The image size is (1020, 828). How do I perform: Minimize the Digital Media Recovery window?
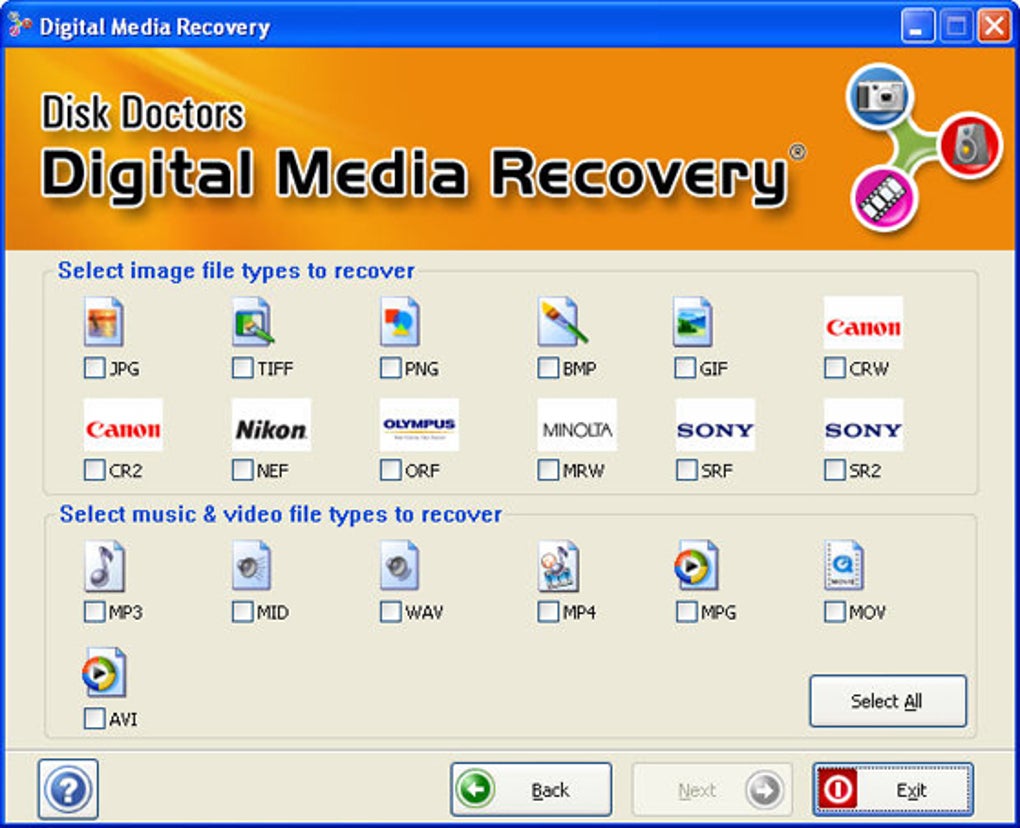[x=917, y=27]
